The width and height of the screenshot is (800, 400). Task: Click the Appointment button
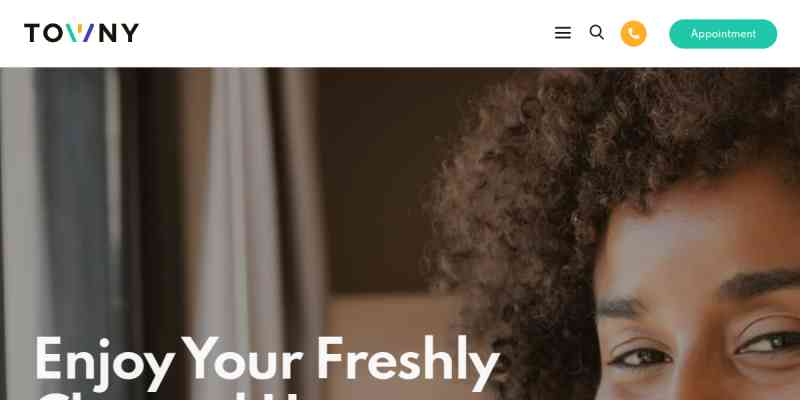[x=723, y=34]
